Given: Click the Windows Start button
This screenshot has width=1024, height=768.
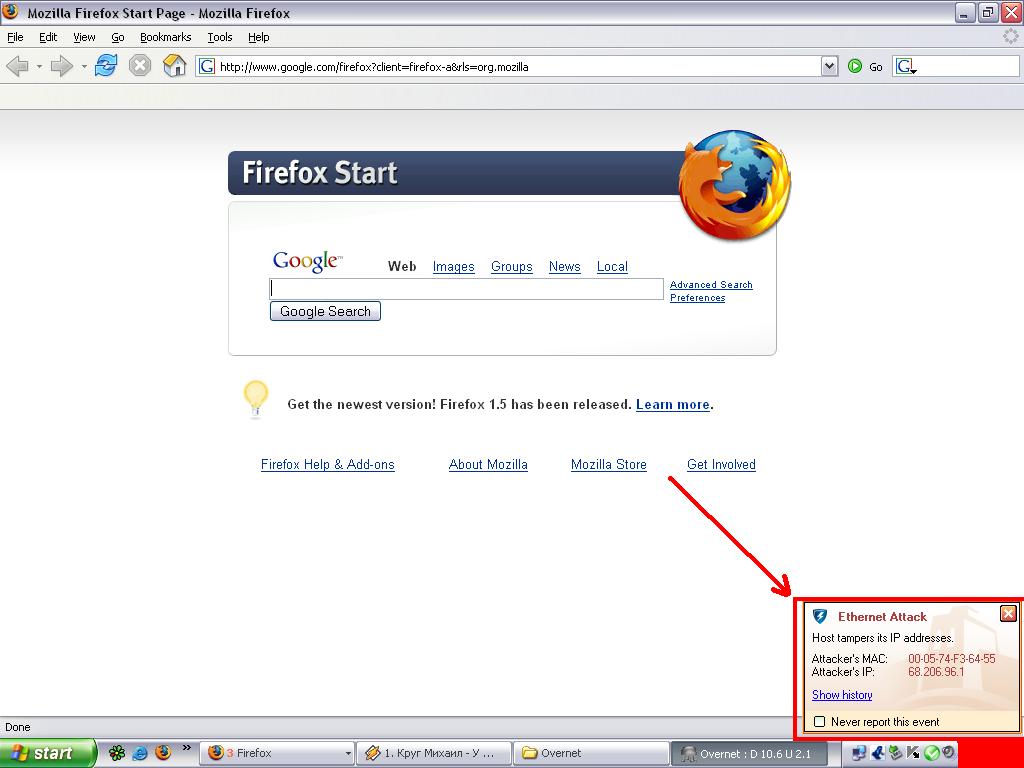Looking at the screenshot, I should 48,753.
